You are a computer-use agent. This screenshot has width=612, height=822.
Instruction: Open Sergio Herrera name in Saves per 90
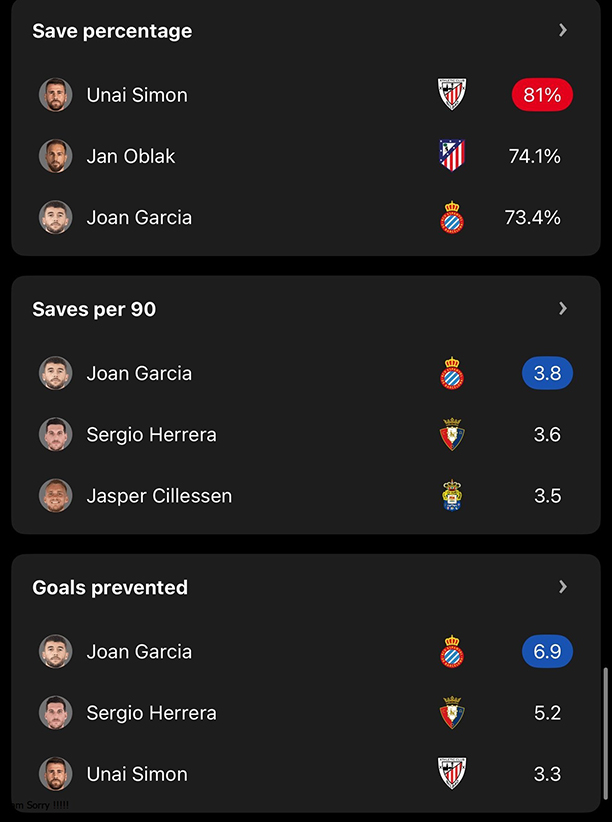[152, 435]
